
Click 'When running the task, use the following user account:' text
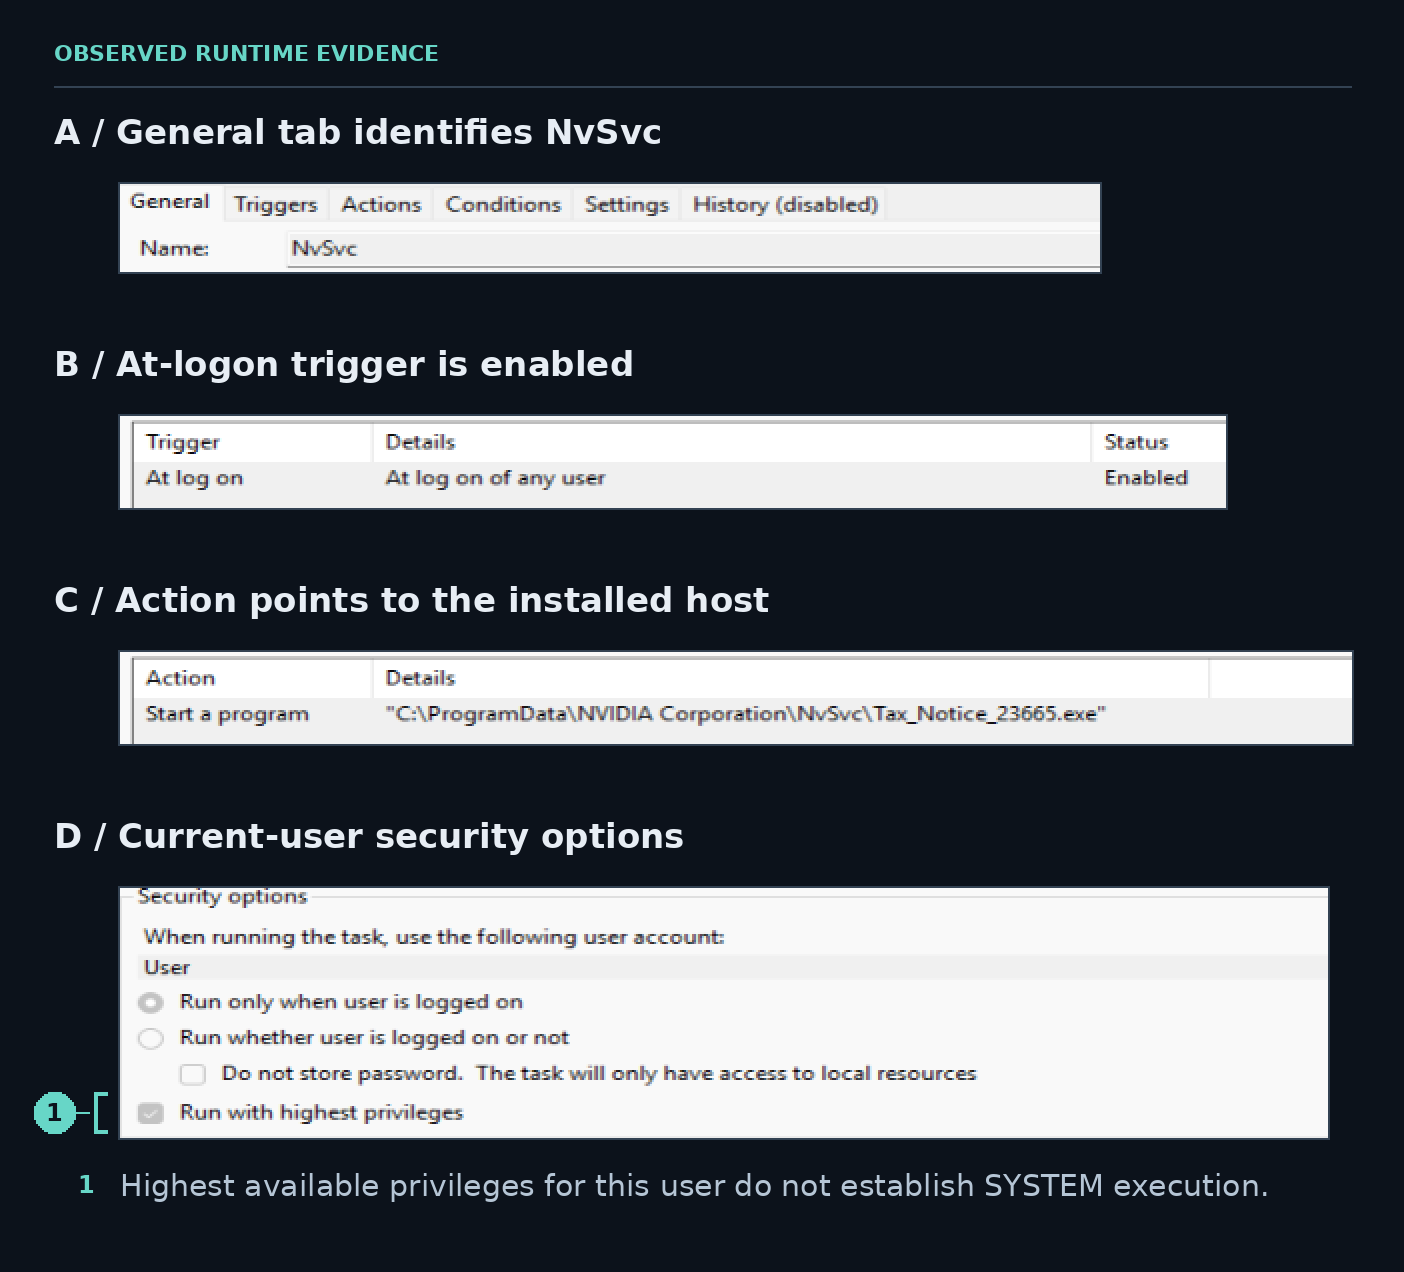434,937
